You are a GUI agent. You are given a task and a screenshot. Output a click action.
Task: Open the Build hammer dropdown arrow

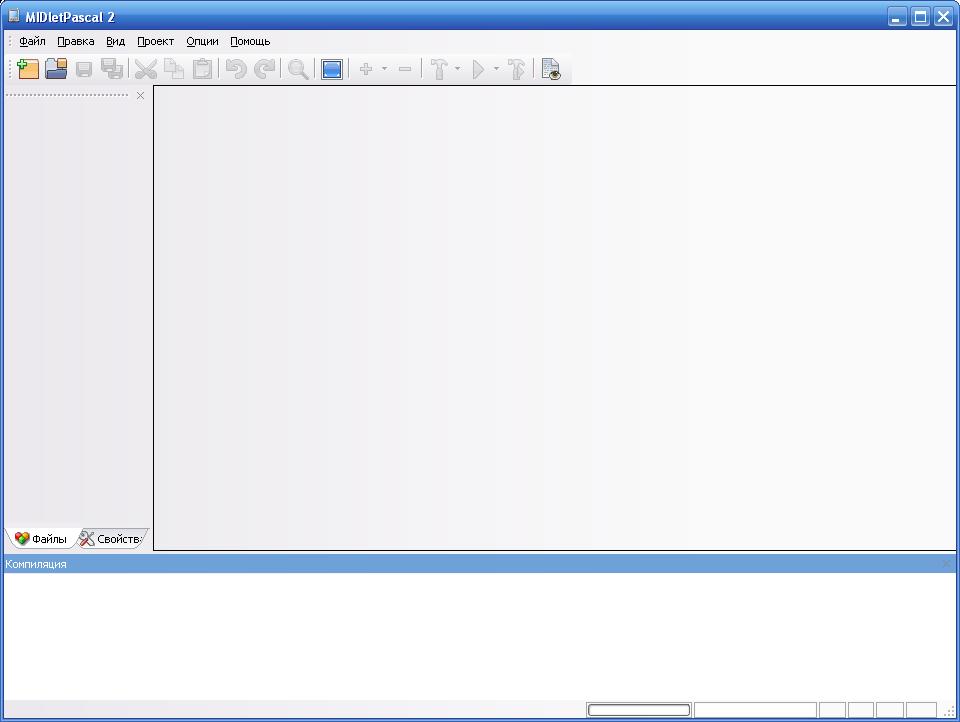[x=457, y=69]
